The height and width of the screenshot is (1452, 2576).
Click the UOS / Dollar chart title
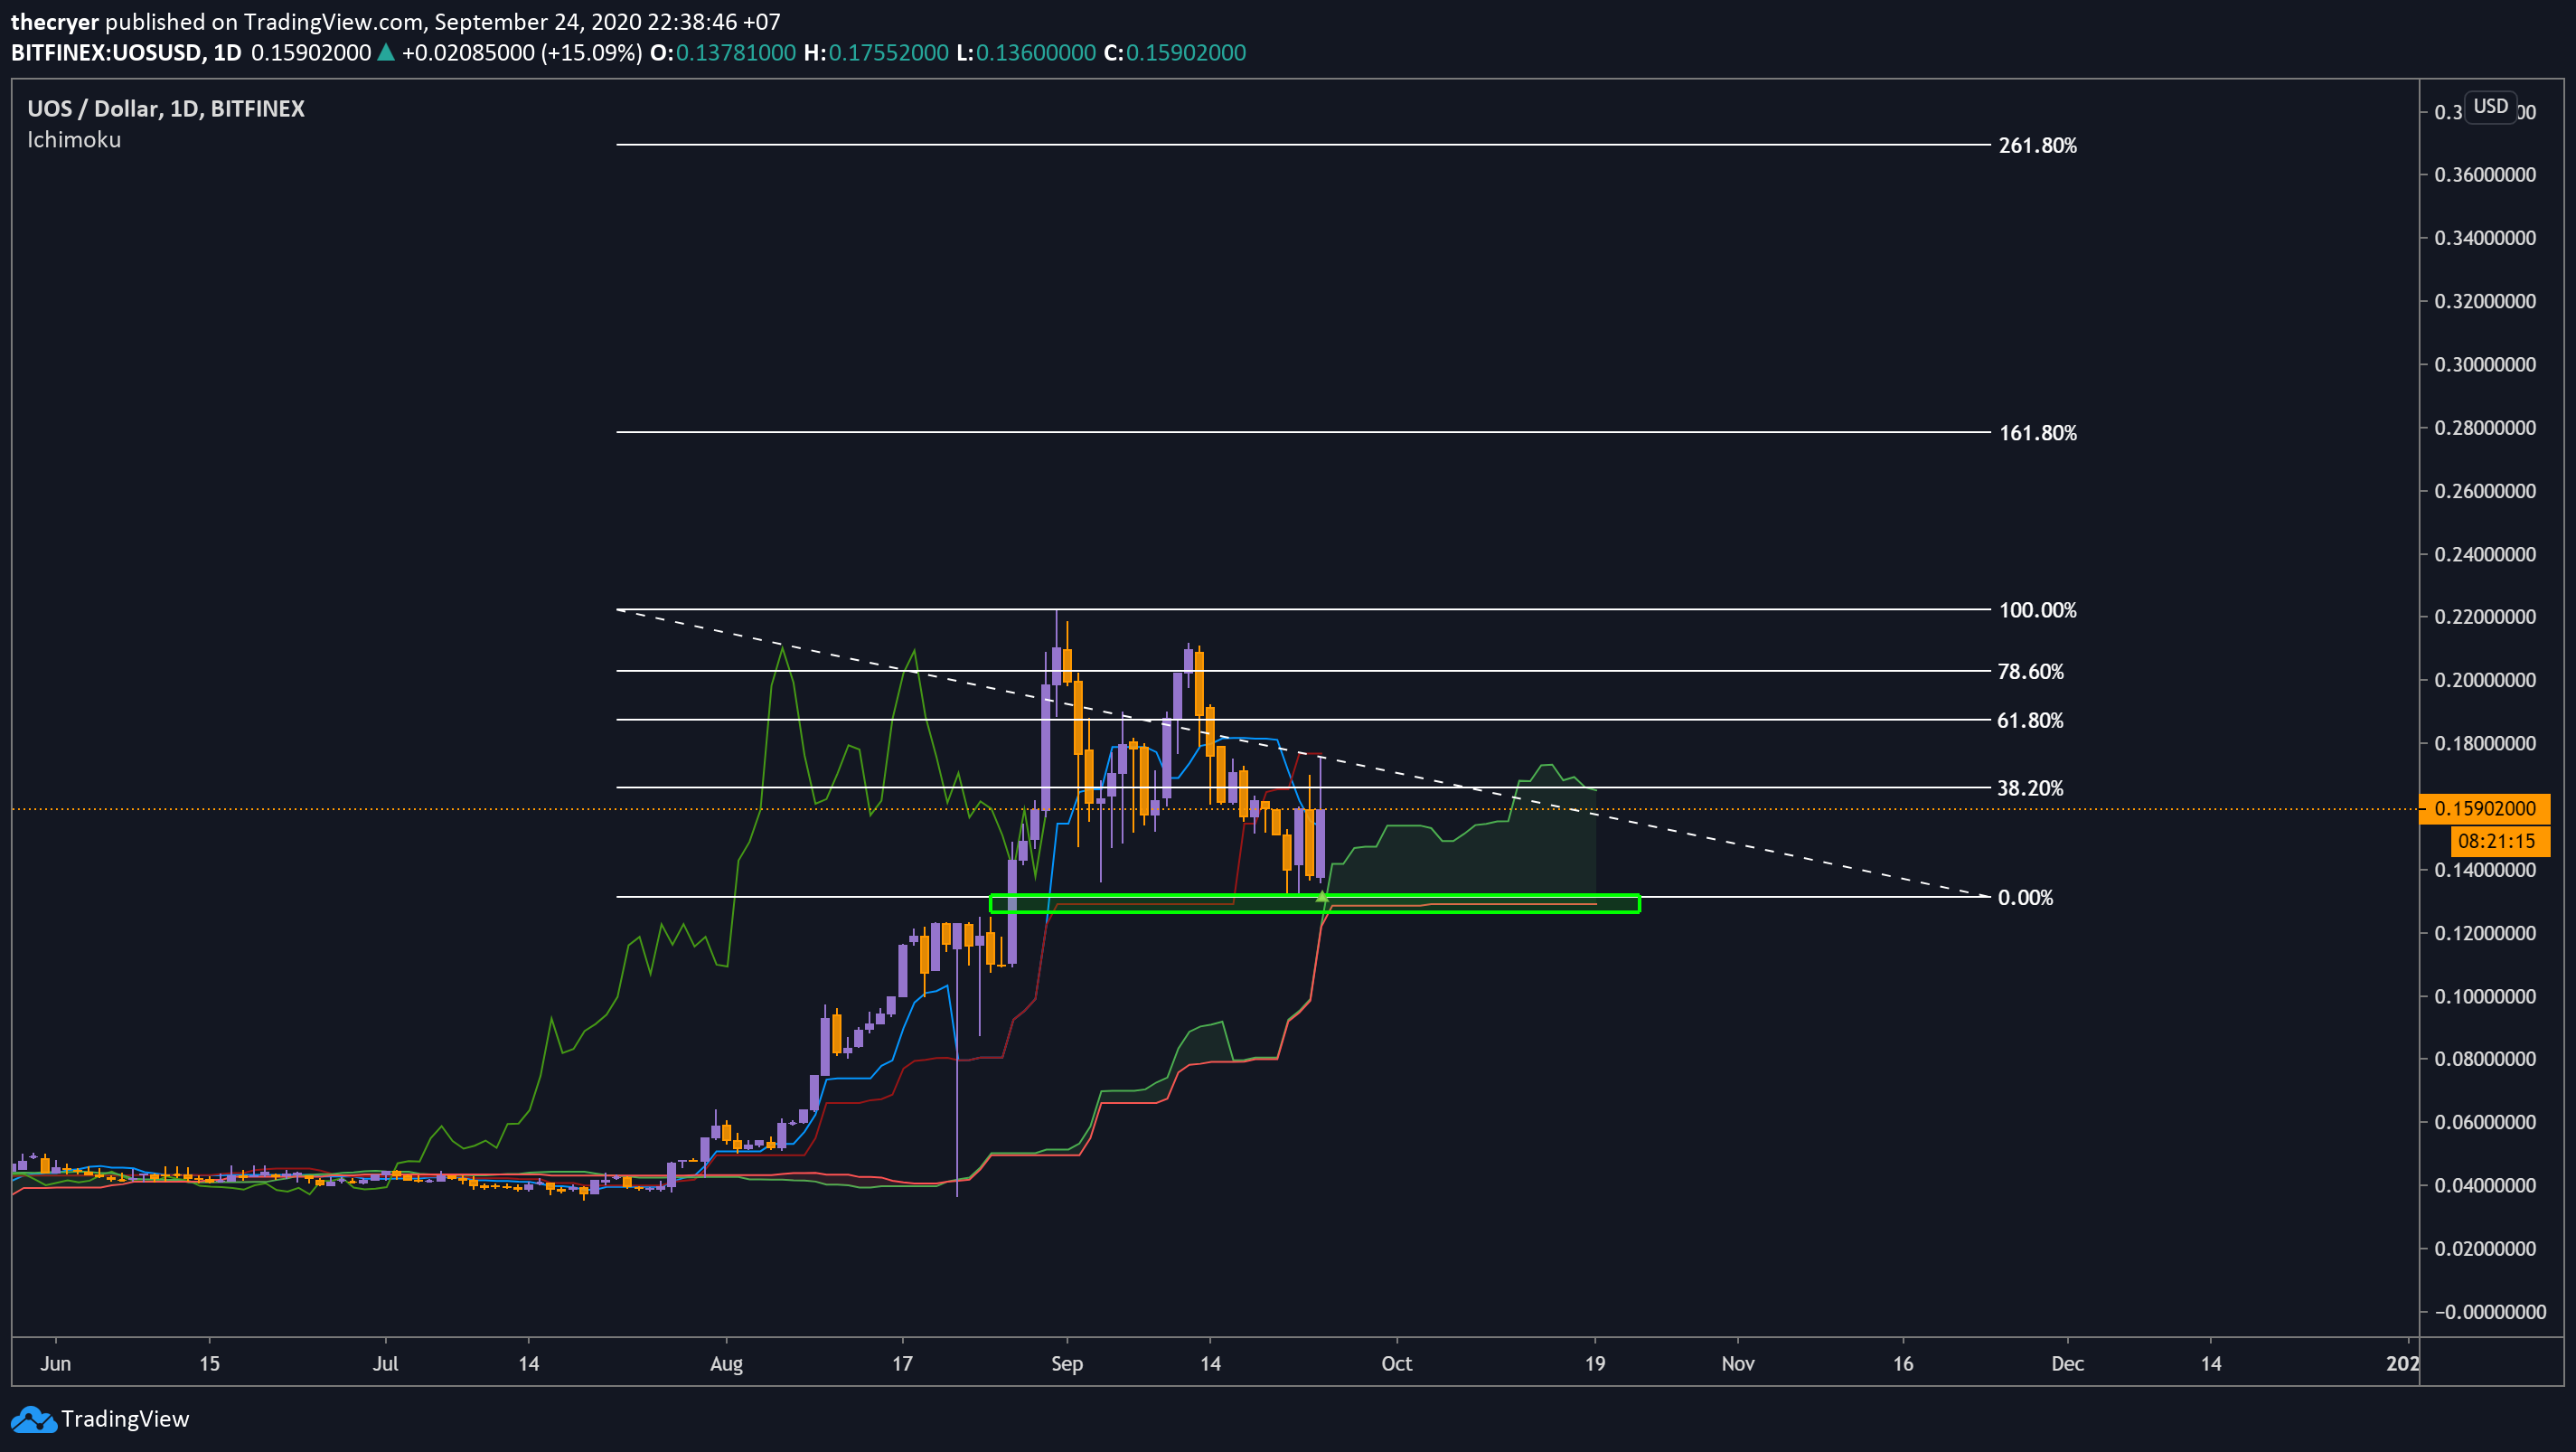point(165,108)
